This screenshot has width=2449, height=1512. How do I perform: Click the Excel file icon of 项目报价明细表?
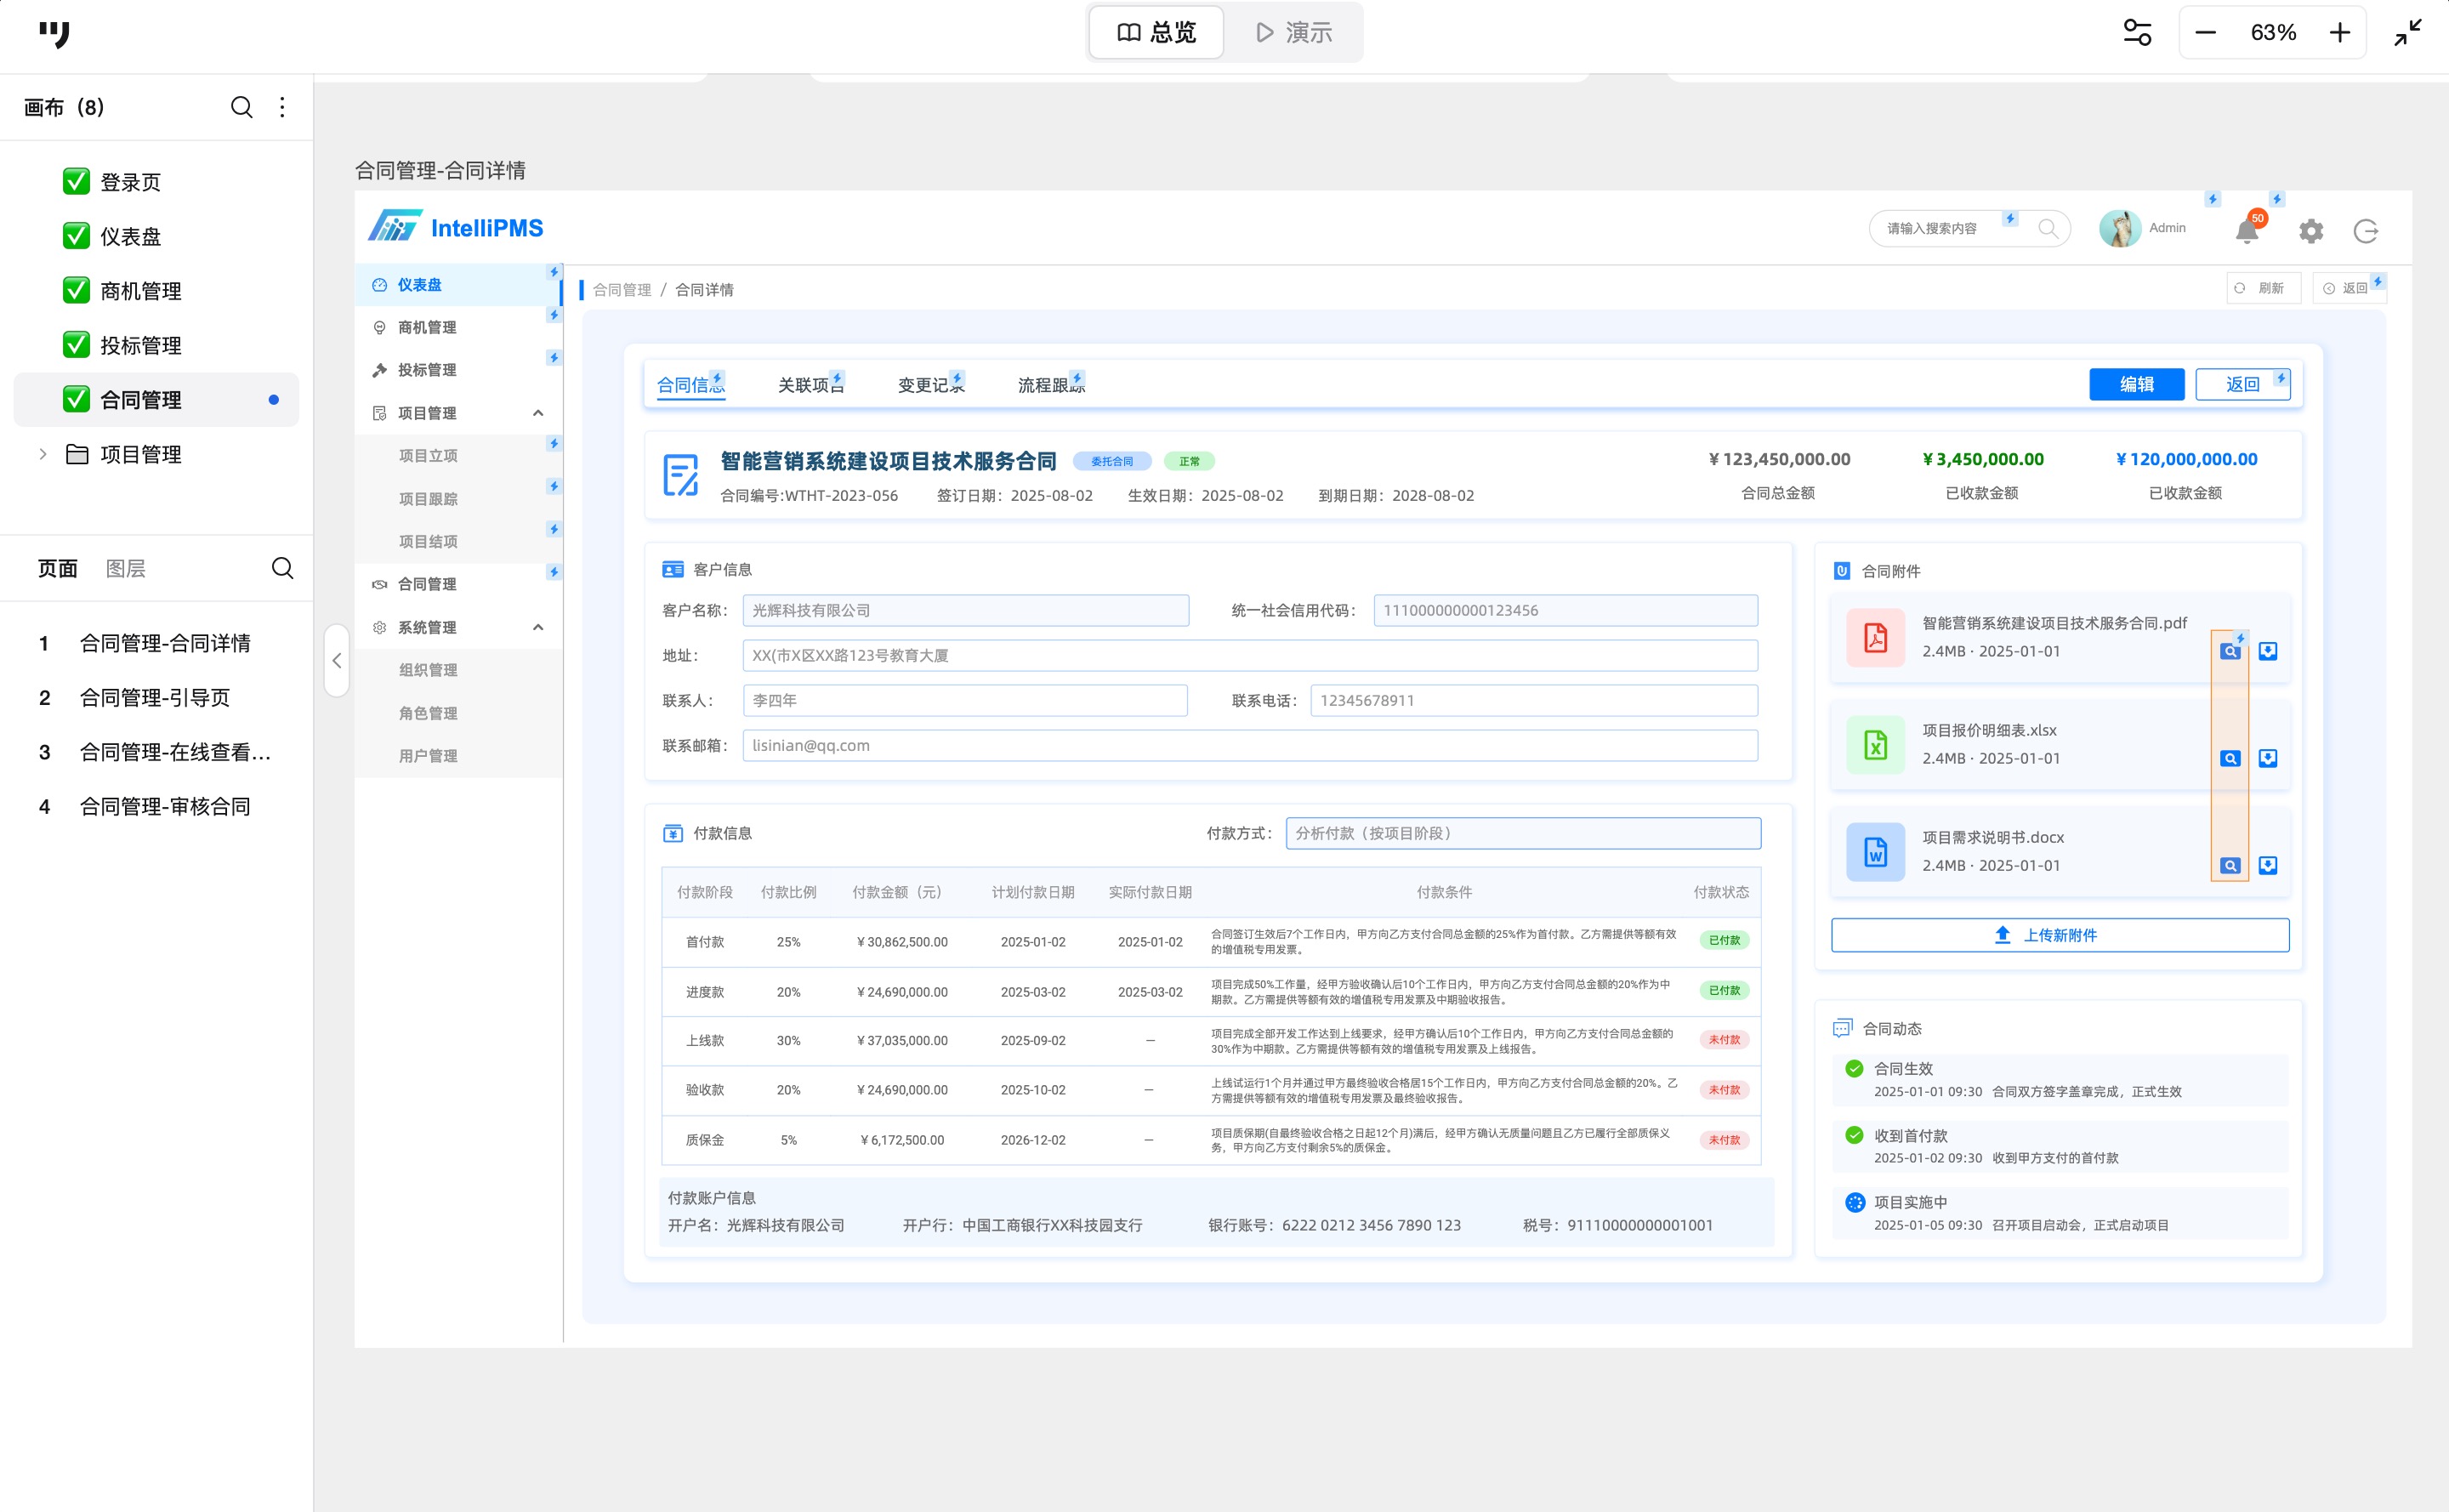point(1875,744)
